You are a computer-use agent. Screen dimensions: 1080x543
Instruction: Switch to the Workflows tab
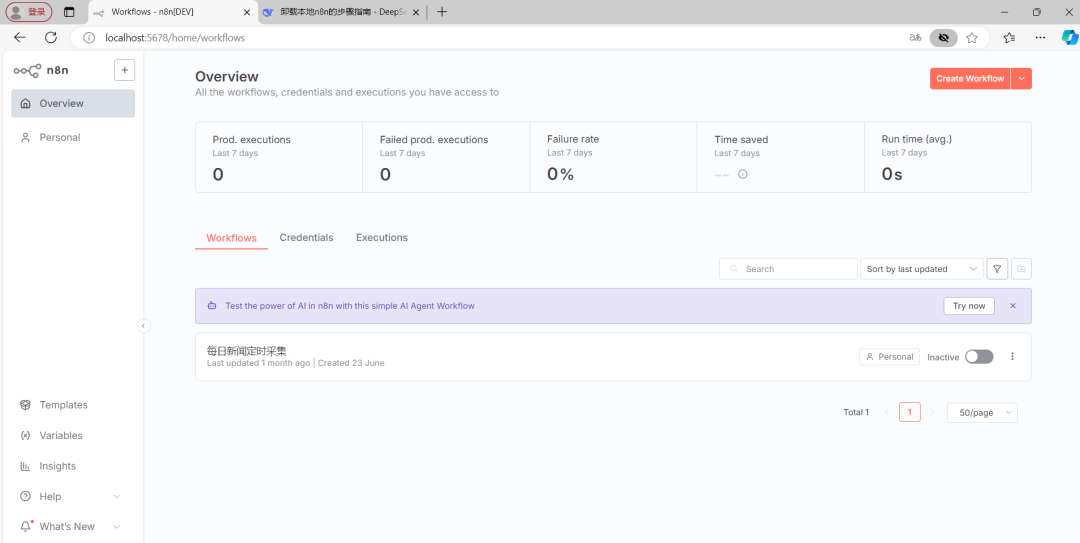231,238
